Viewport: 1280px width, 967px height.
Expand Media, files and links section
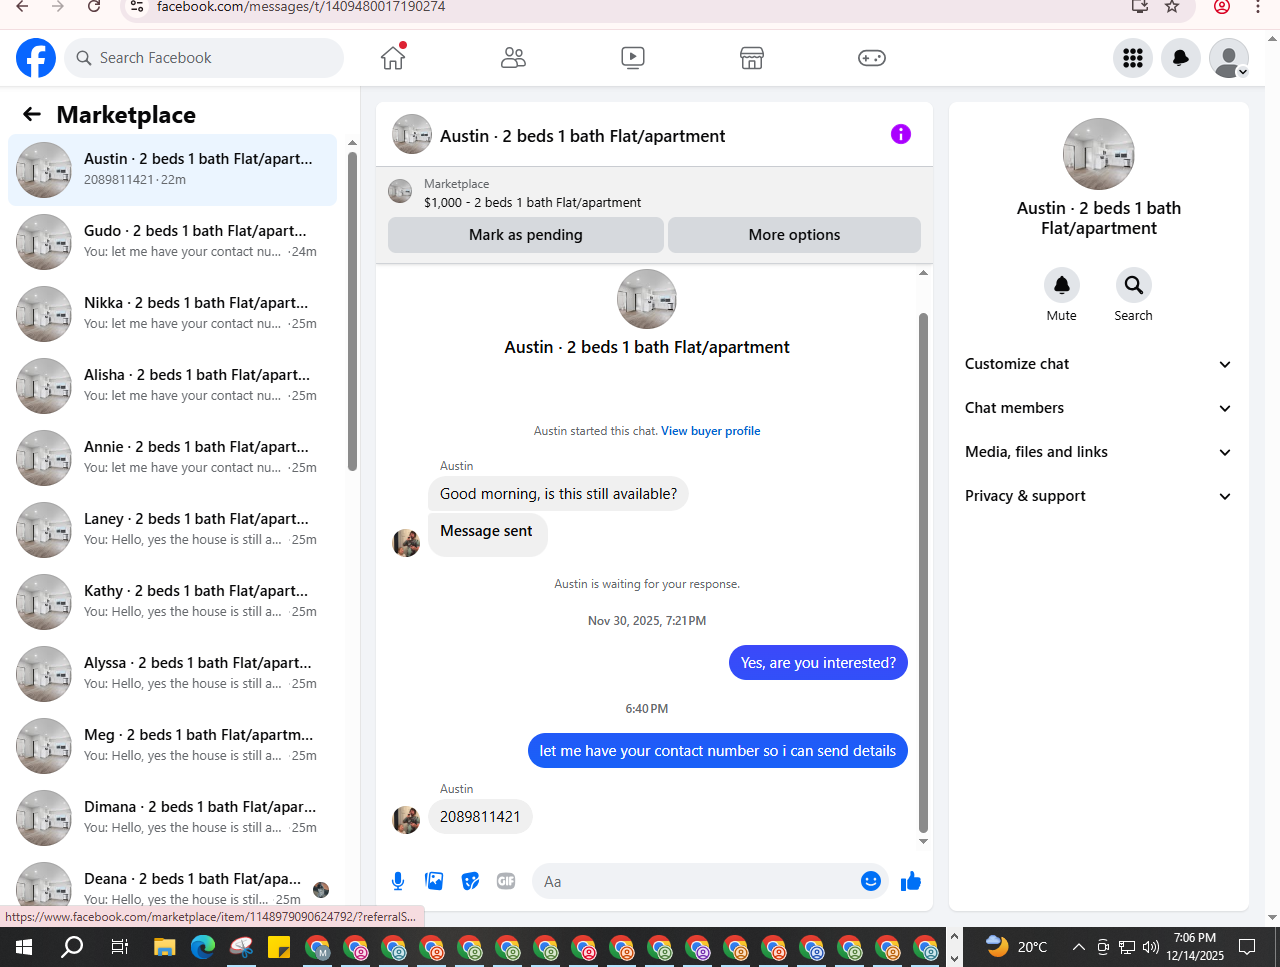(x=1099, y=452)
